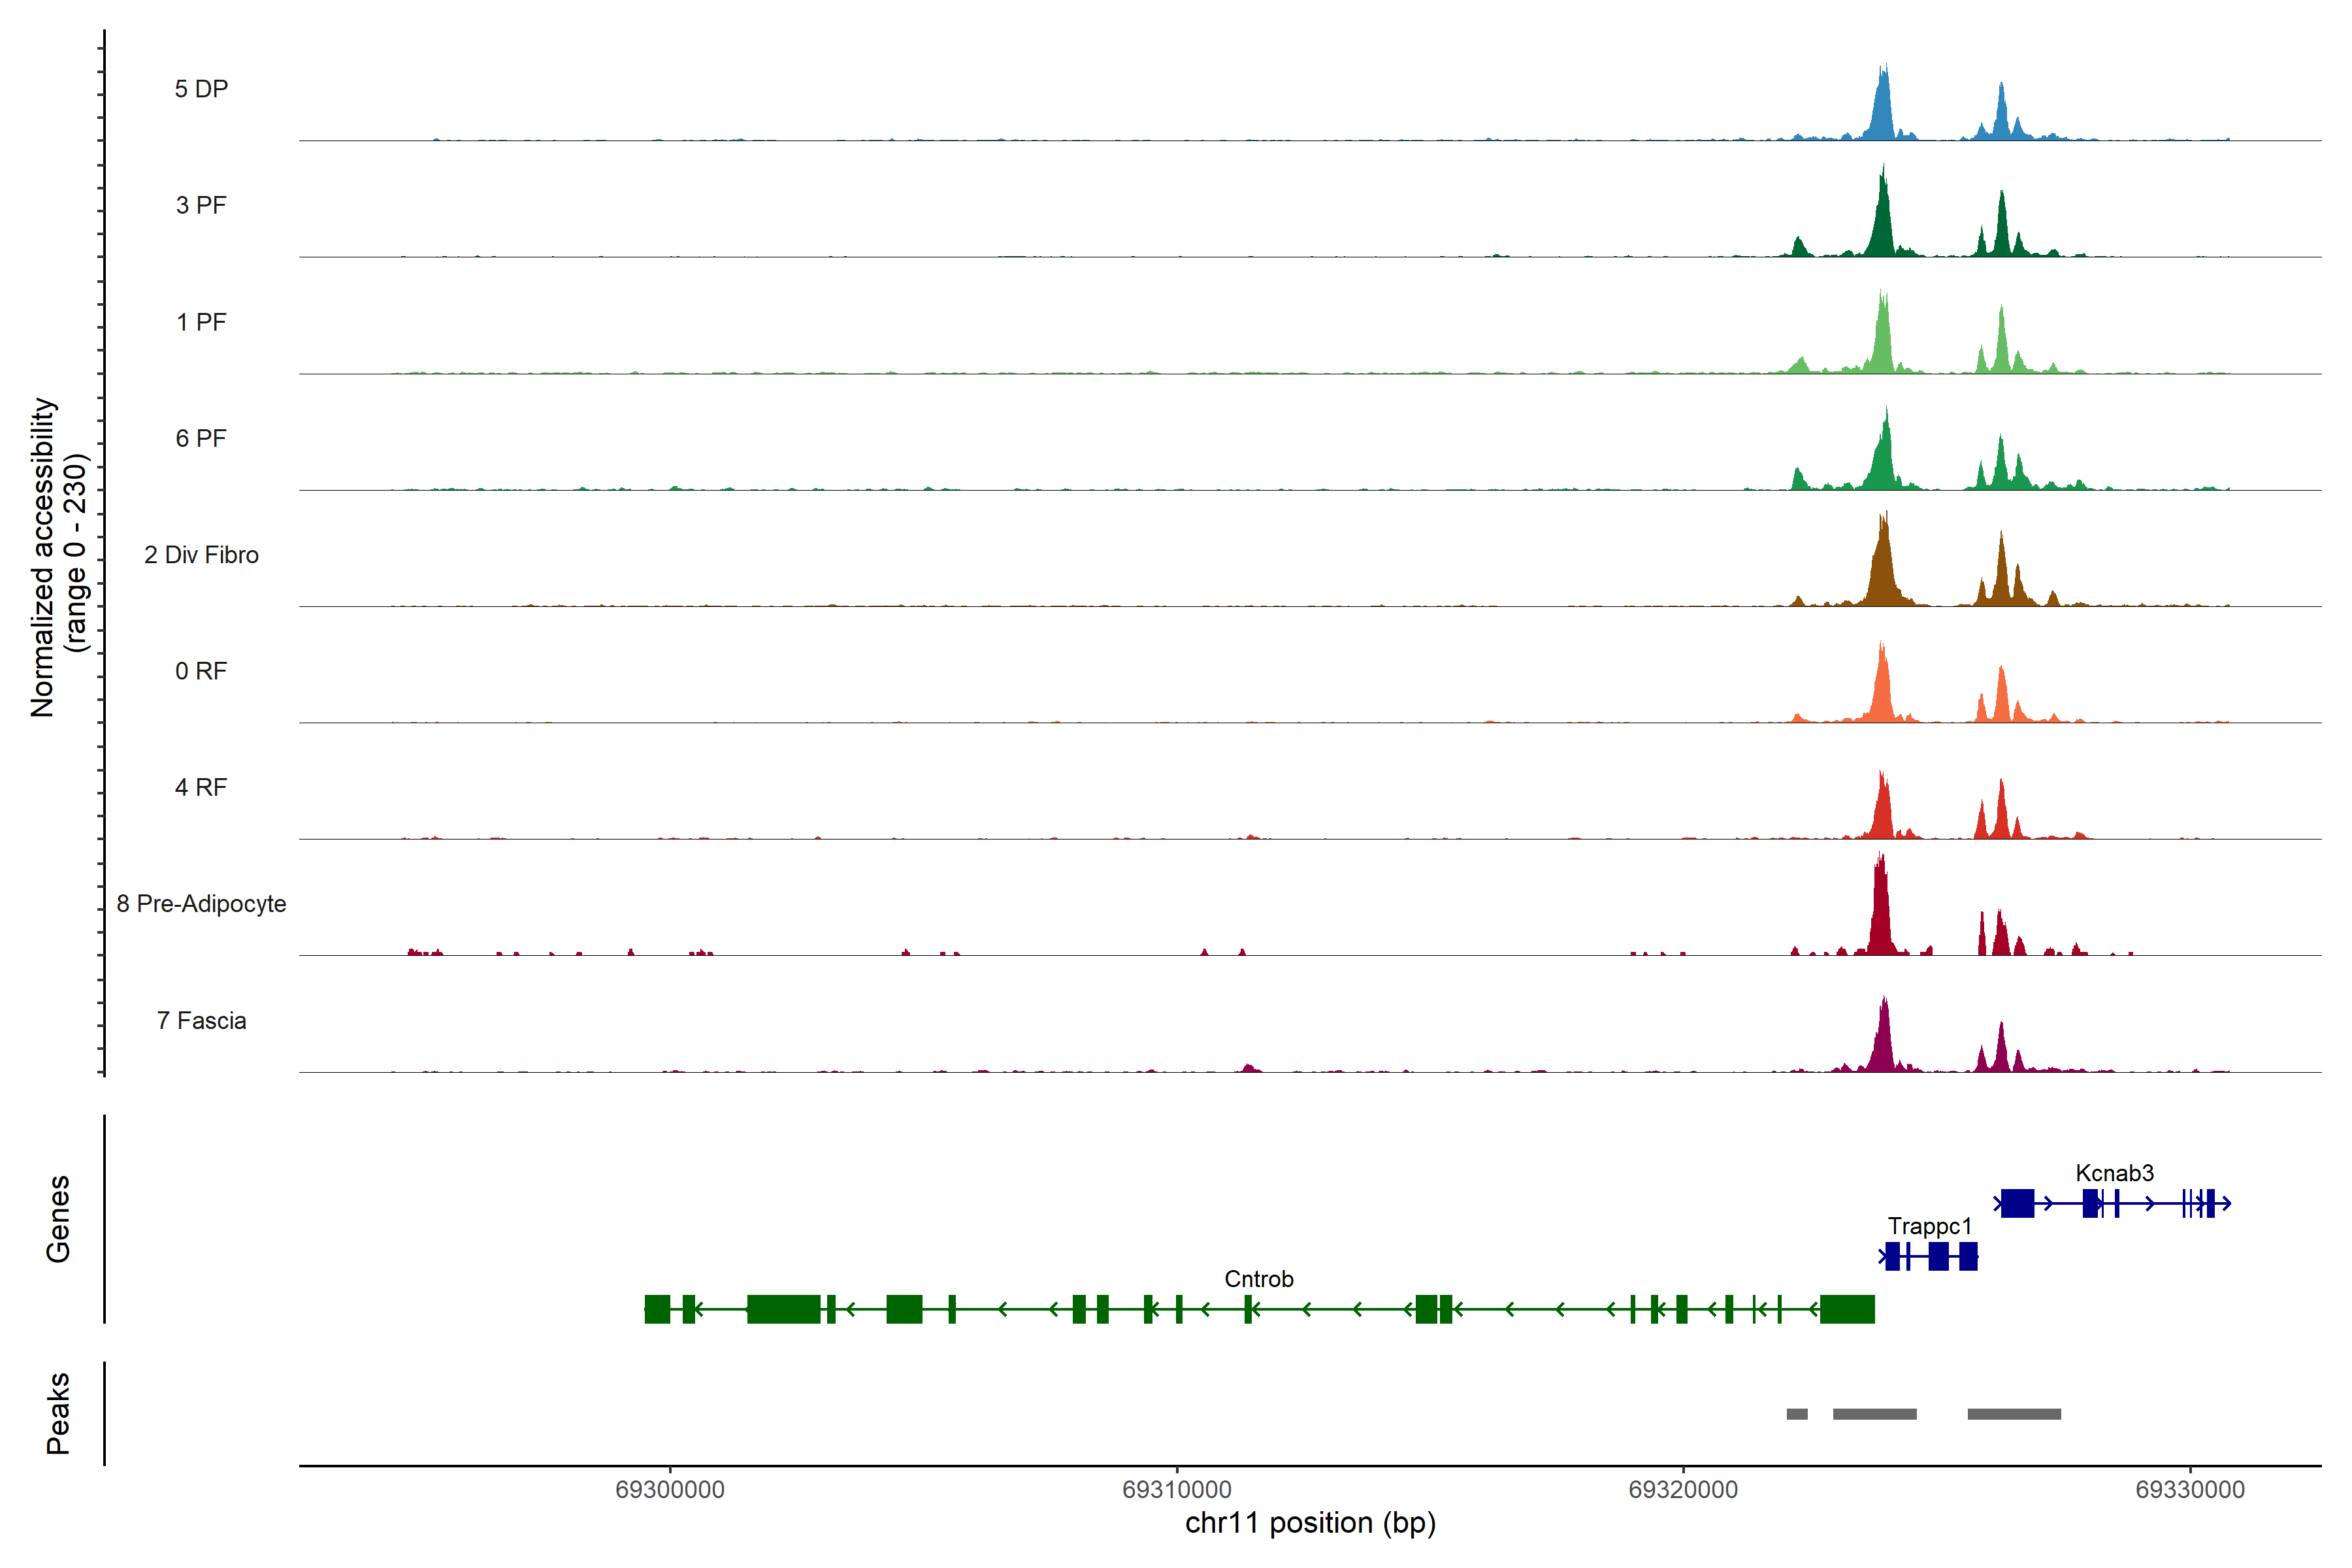Select the Cntrob gene name label
Screen dimensions: 2352x1568
point(1258,1278)
